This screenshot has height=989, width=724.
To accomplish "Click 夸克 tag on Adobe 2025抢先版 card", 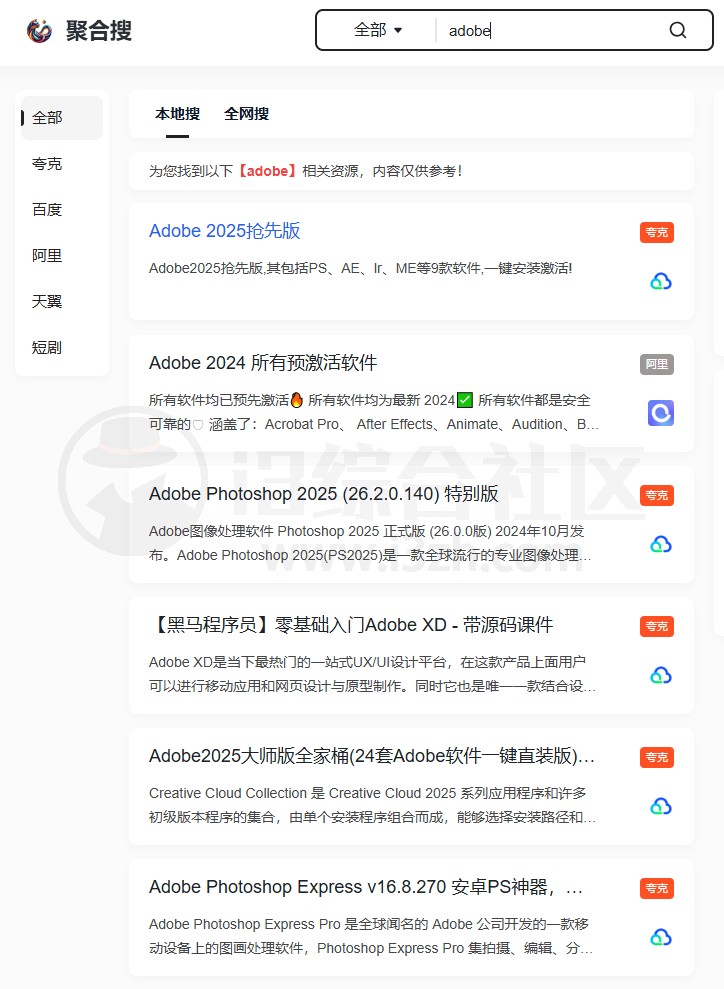I will pos(657,233).
